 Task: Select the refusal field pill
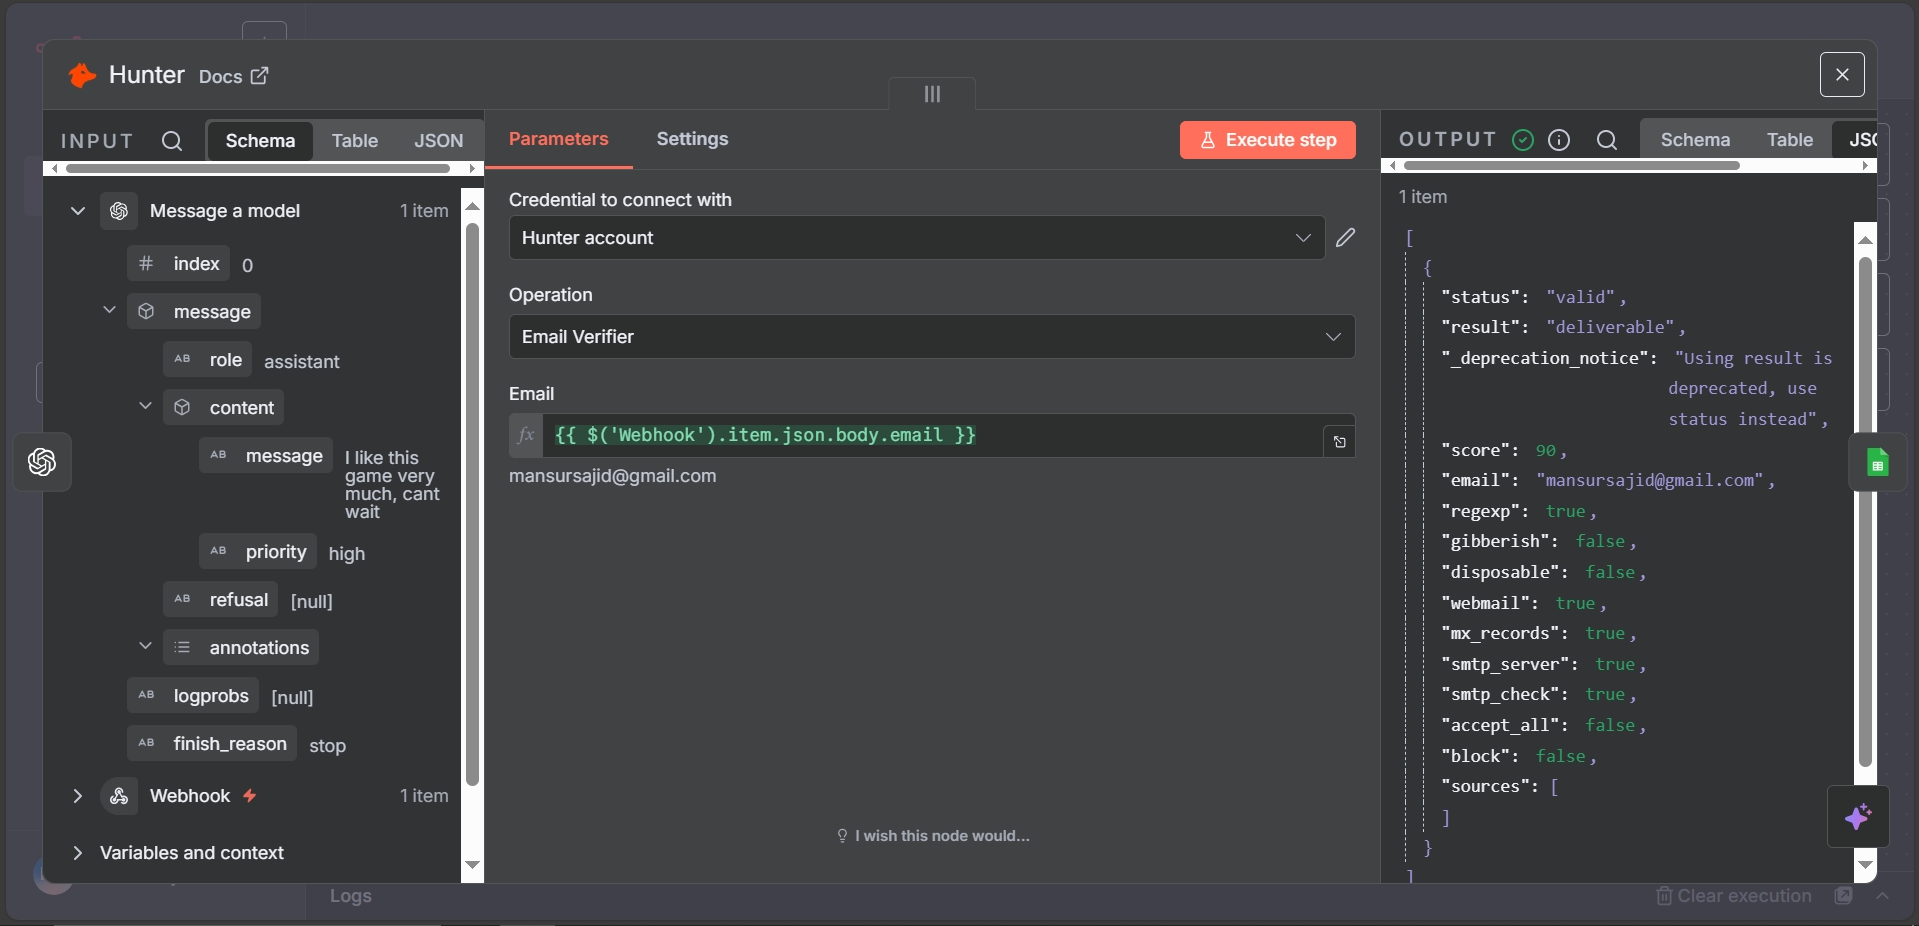coord(221,600)
